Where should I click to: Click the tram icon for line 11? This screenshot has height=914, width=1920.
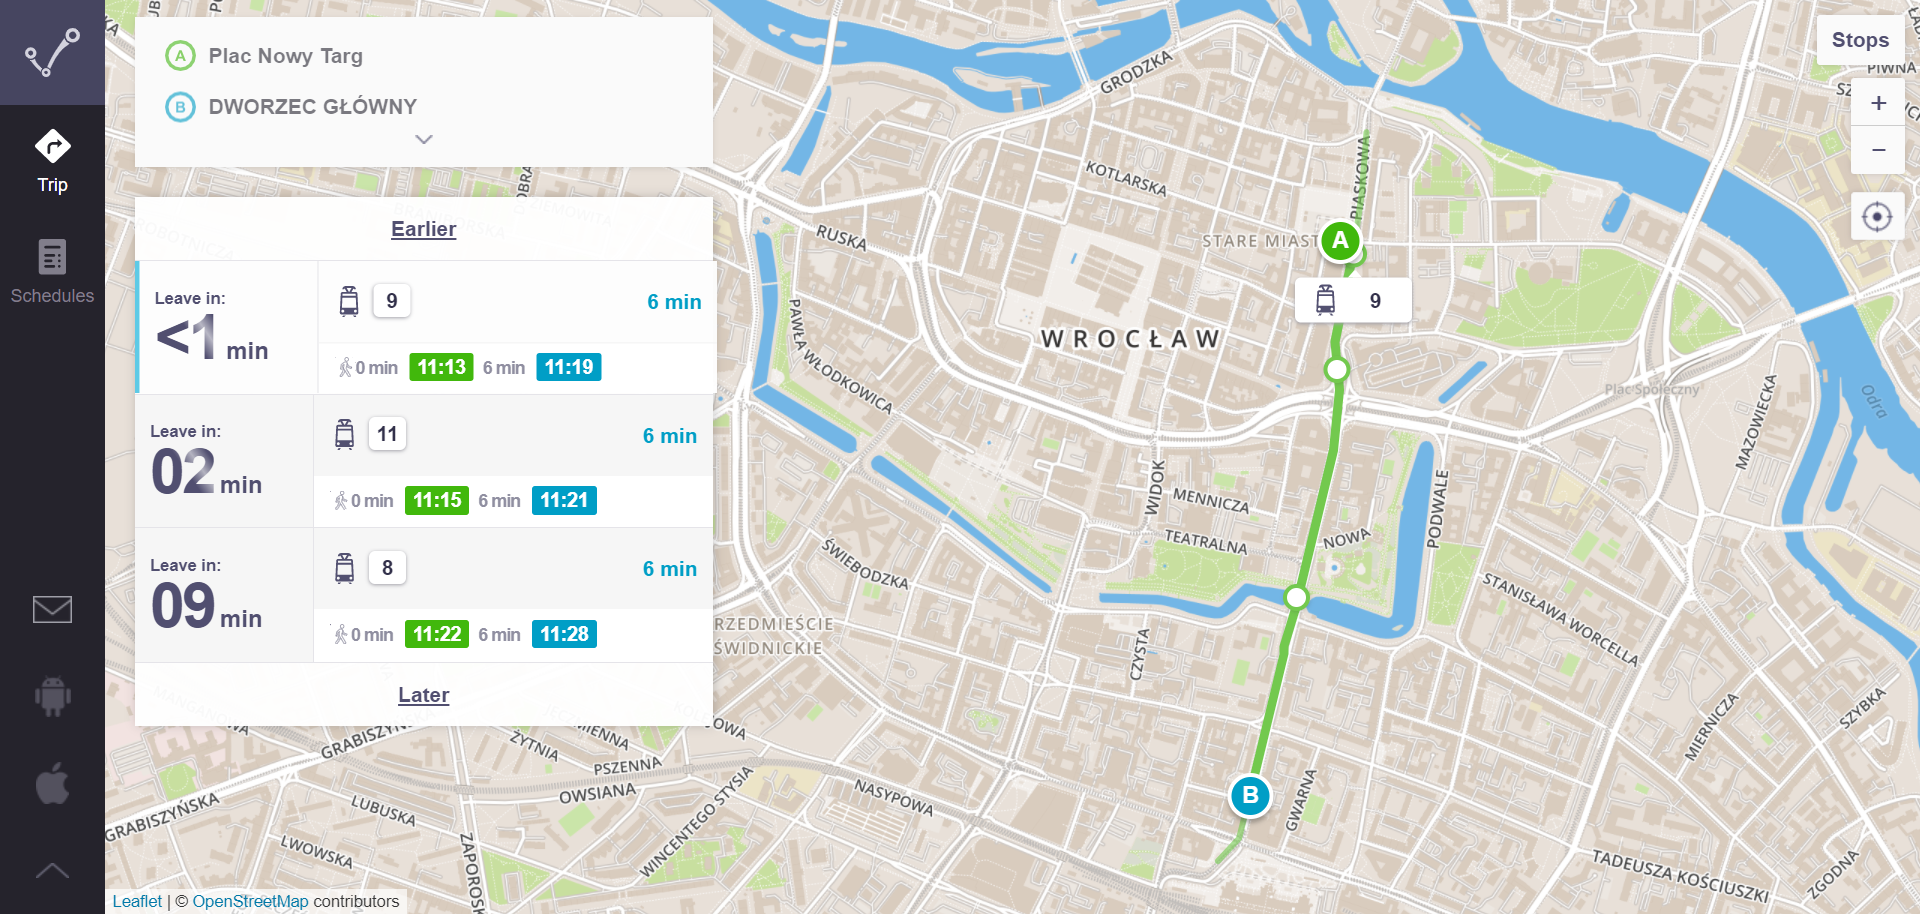pos(345,433)
